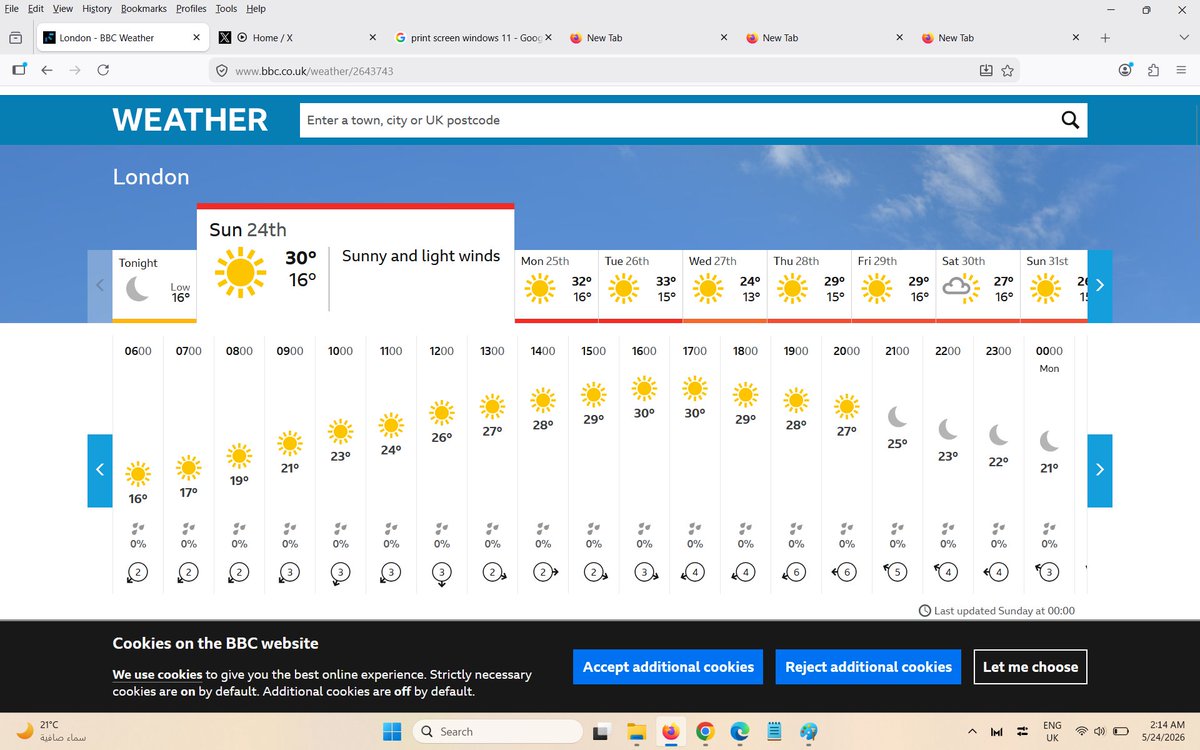Select the Fri 29th forecast day
The image size is (1200, 750).
click(893, 285)
